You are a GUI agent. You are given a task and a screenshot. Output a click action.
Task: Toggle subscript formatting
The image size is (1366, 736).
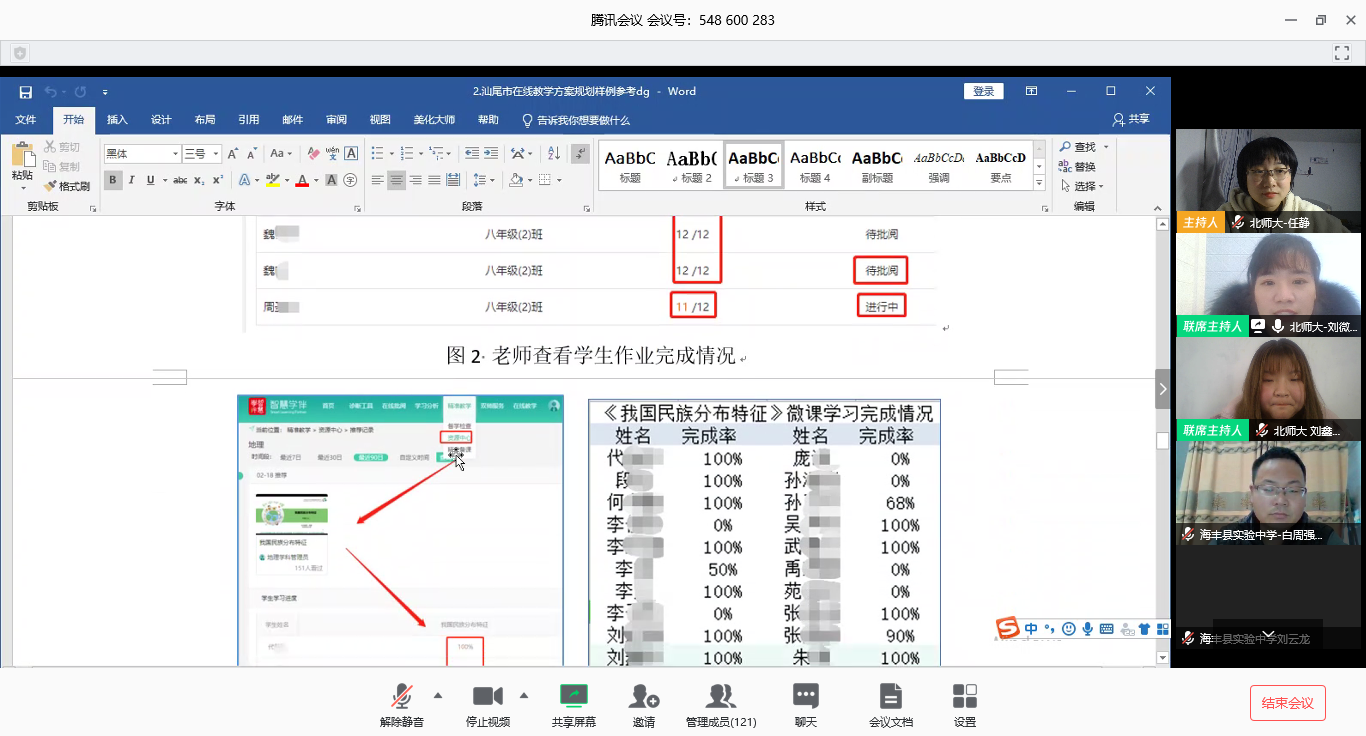click(x=199, y=180)
